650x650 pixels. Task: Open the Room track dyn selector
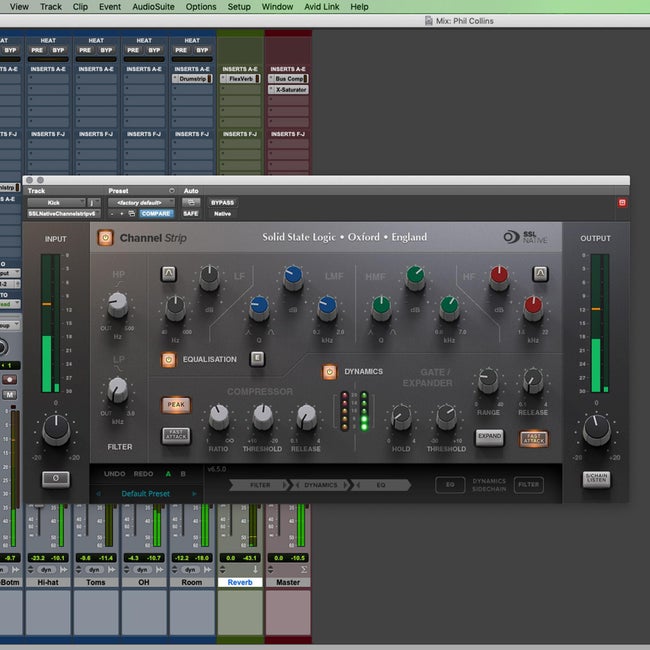coord(190,570)
